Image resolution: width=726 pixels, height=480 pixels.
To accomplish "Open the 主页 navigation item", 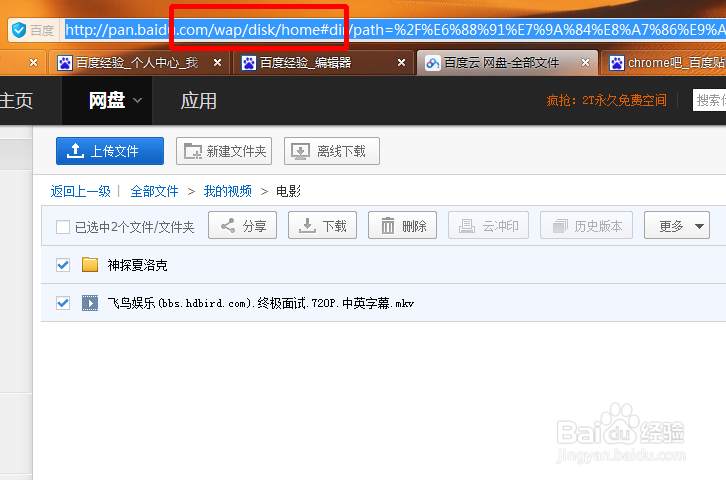I will coord(16,100).
